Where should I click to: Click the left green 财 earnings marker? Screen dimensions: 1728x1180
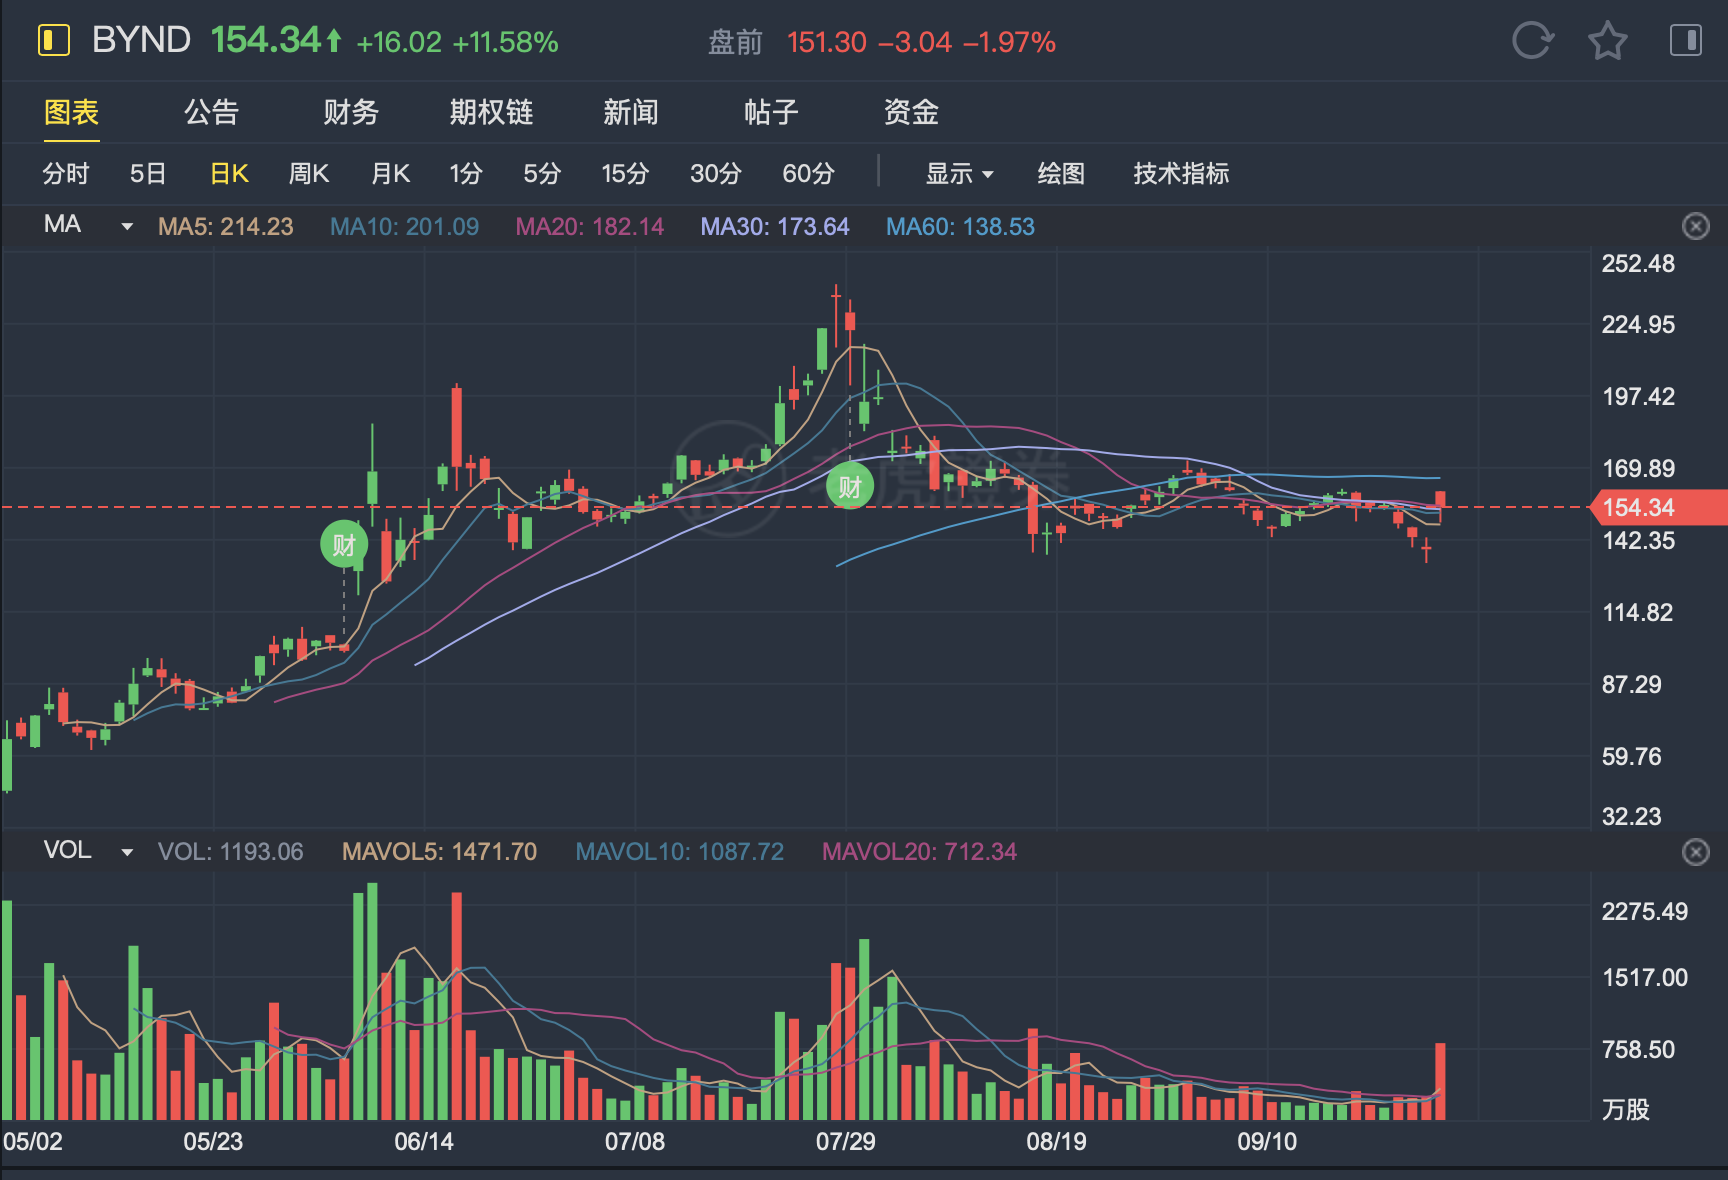(x=344, y=545)
